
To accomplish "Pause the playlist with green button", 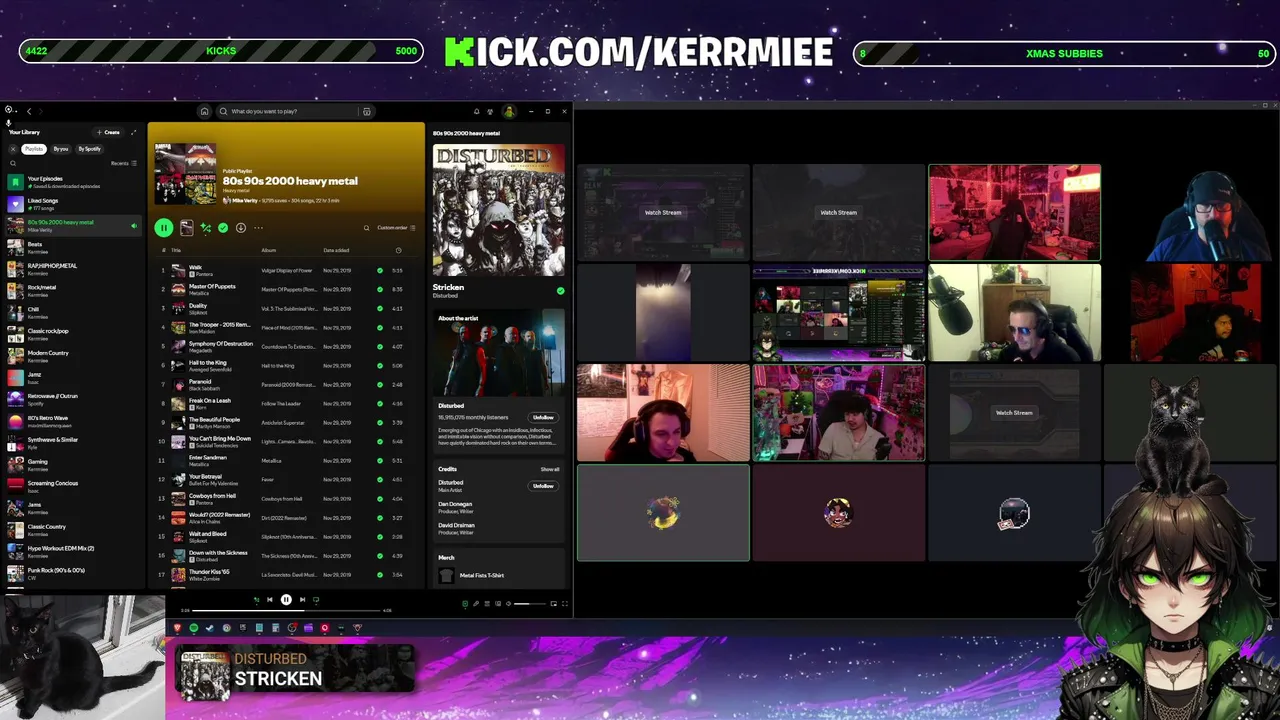I will 164,228.
